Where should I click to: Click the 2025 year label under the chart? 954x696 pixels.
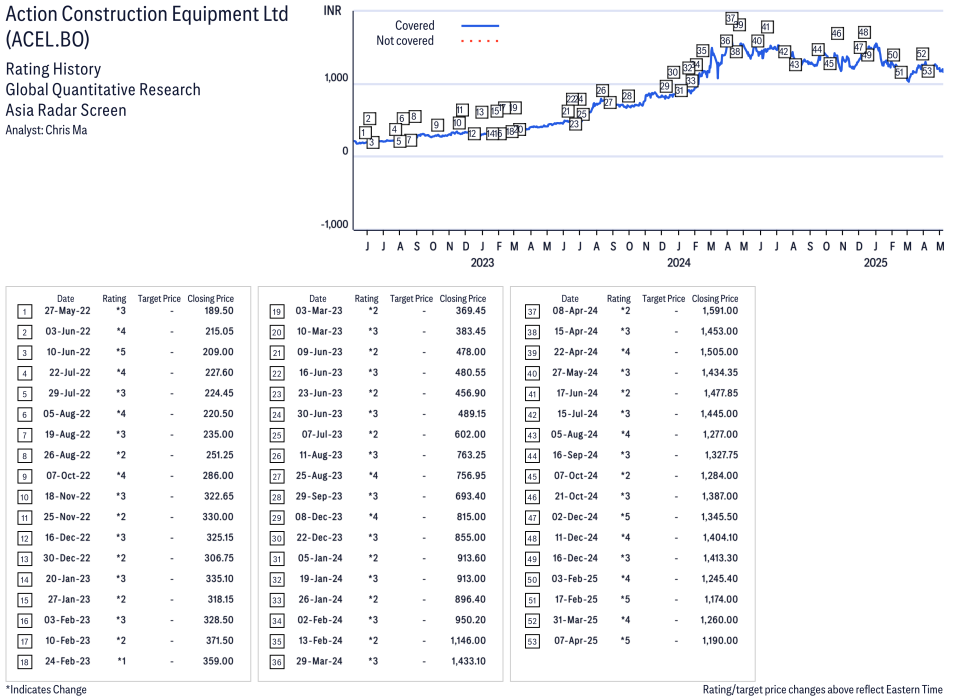(876, 263)
